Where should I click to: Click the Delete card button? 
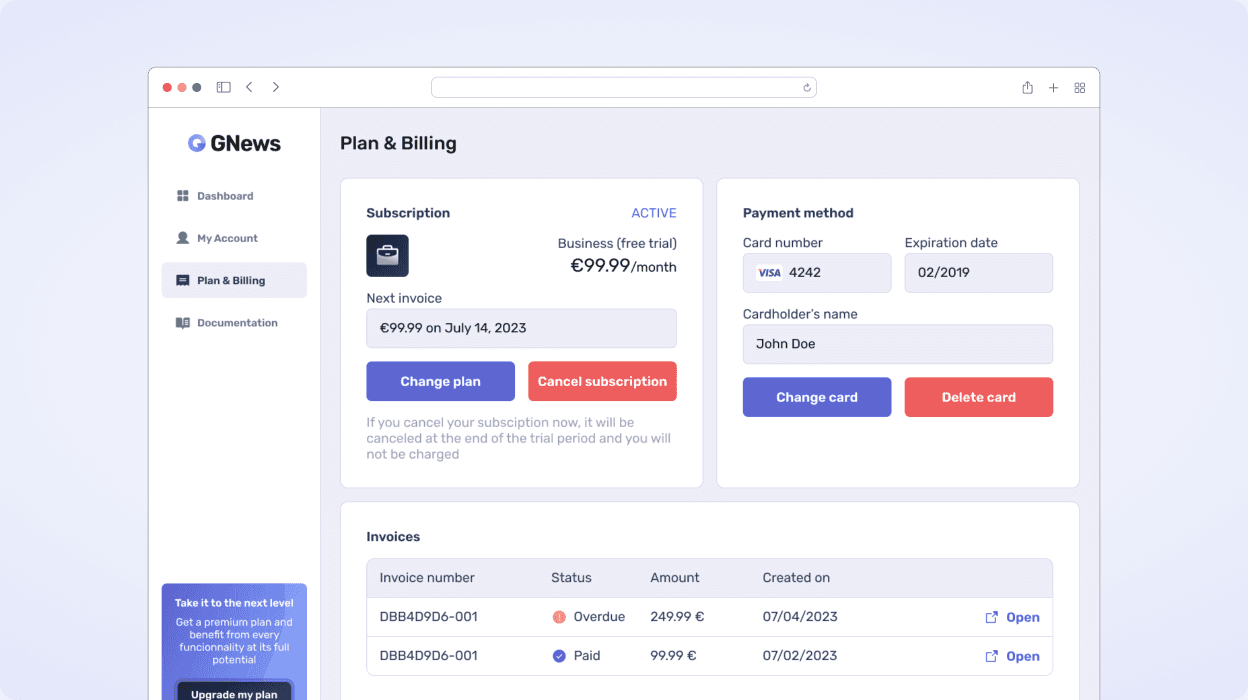(x=979, y=397)
